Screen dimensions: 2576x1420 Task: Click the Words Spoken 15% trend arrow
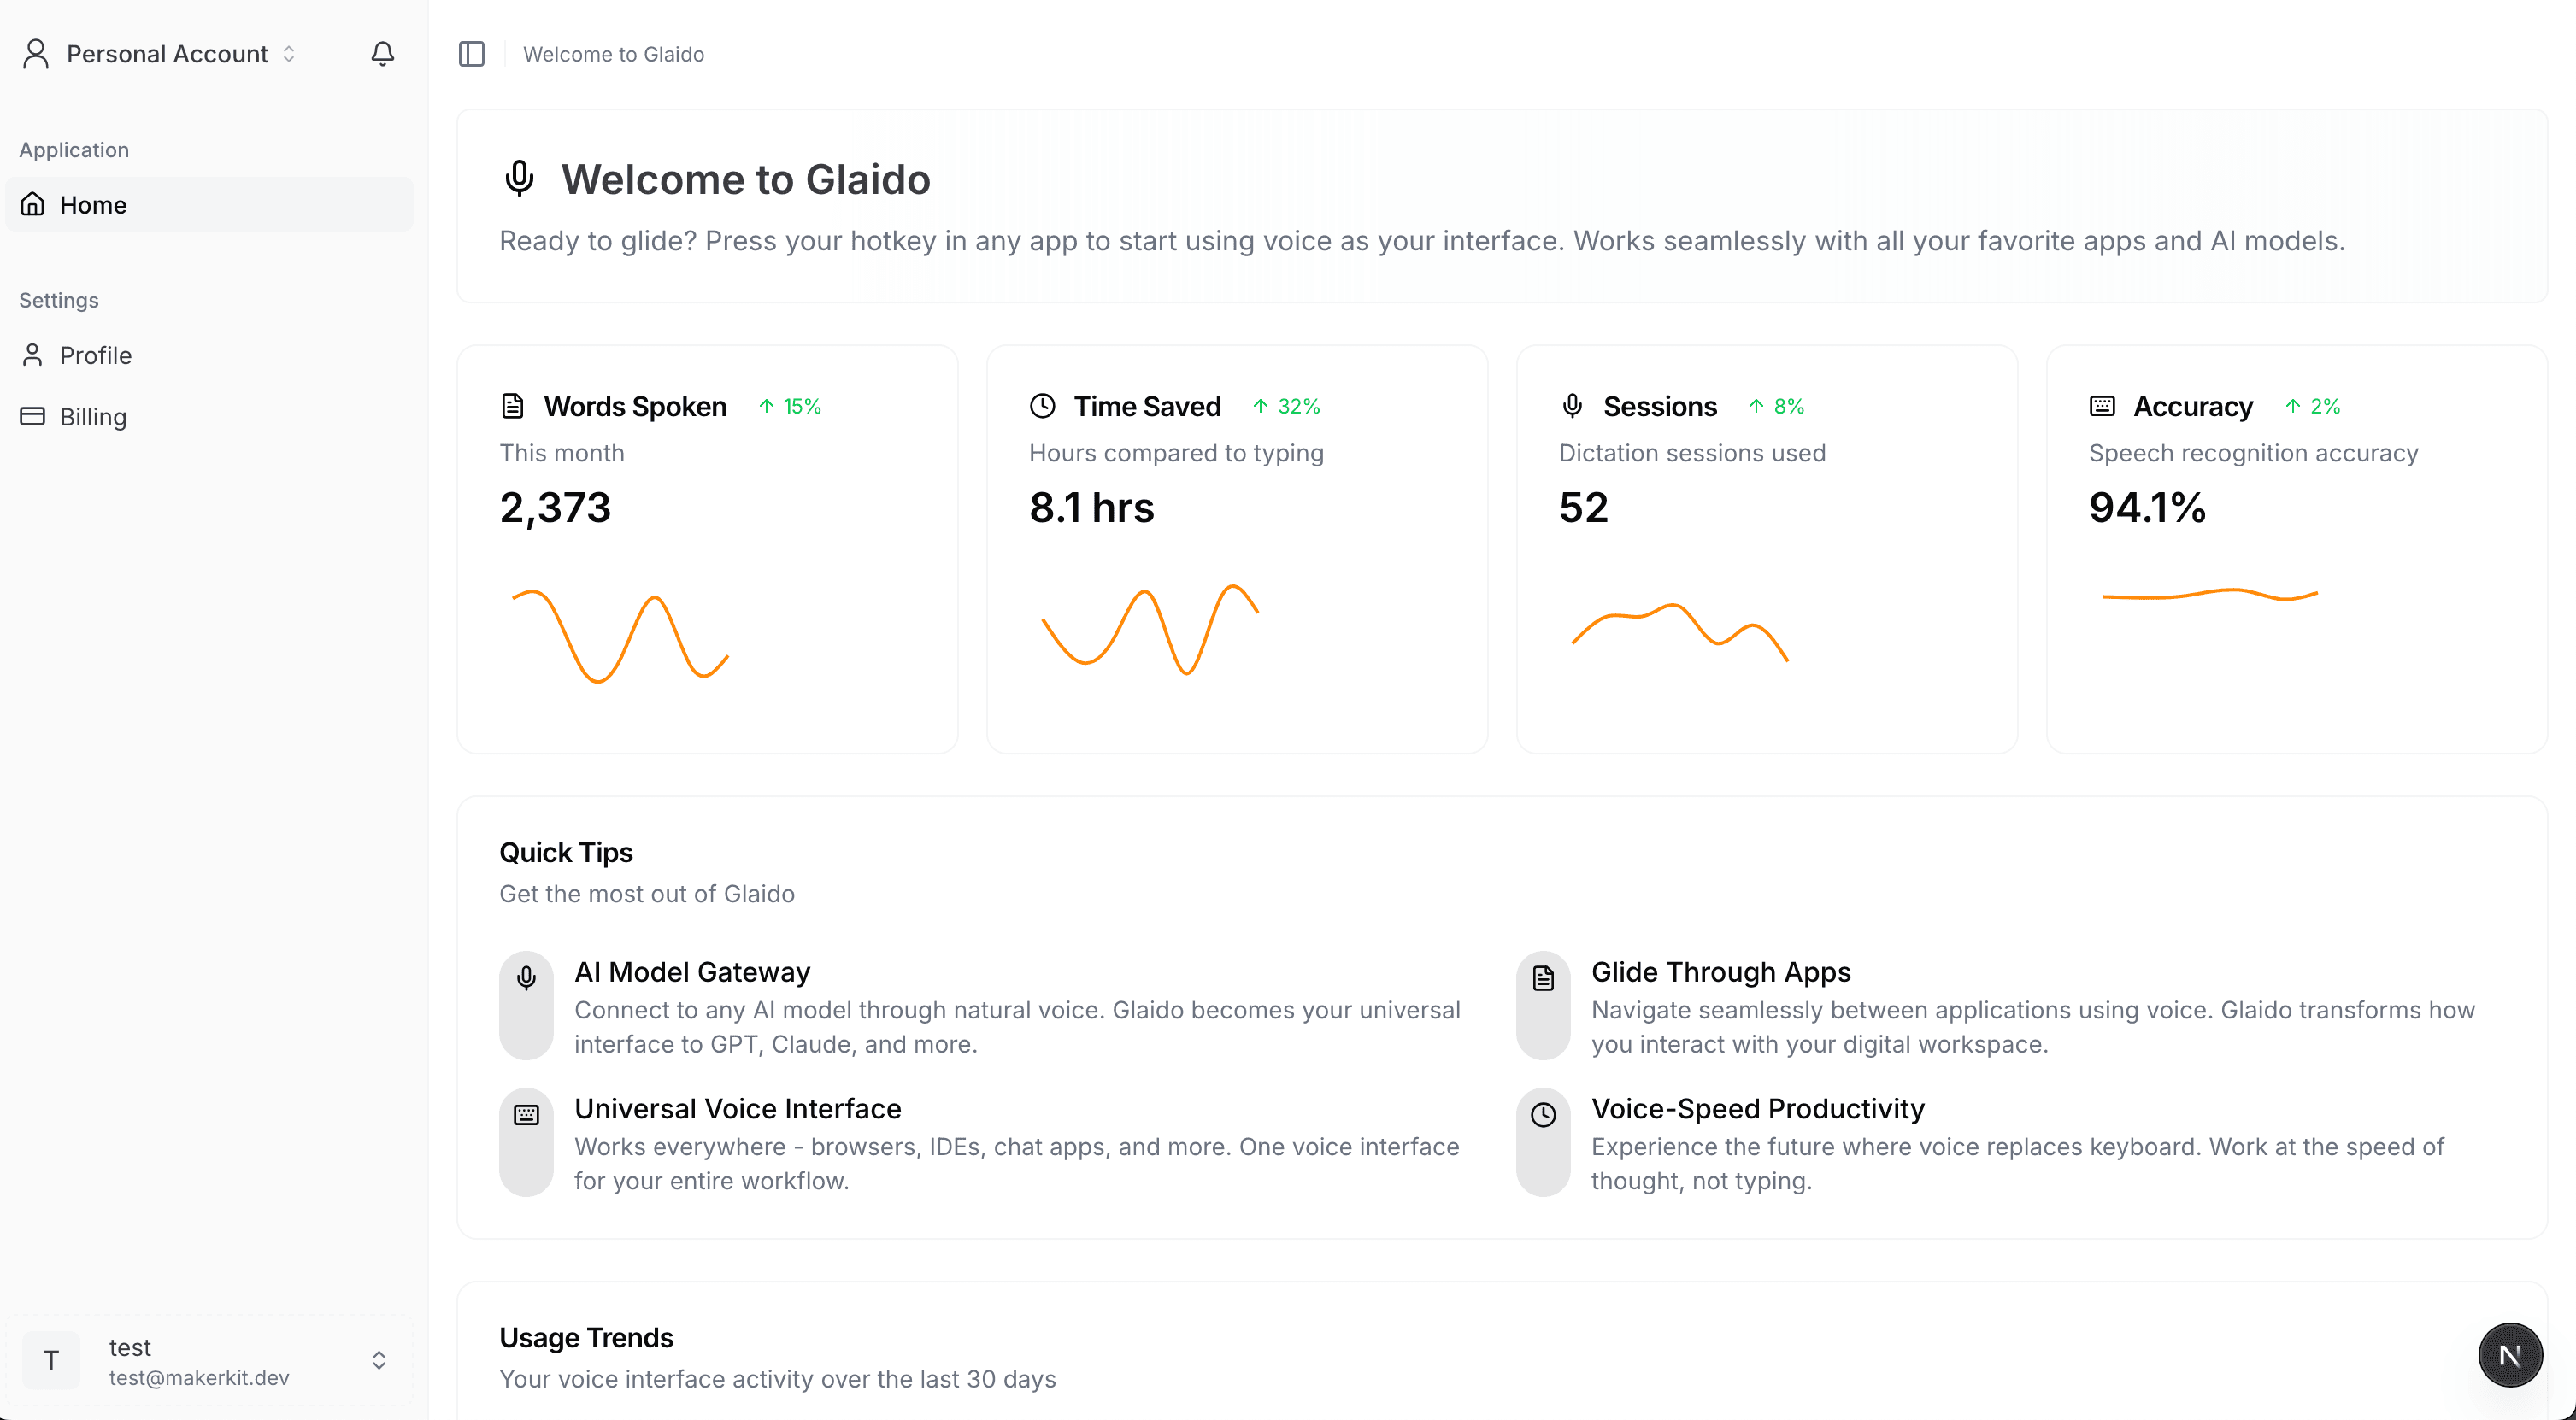[x=766, y=406]
